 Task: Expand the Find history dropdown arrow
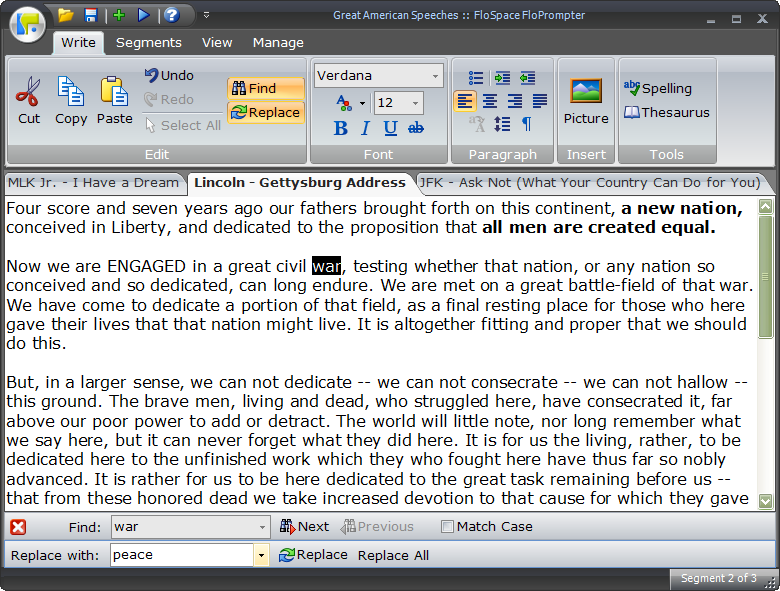(x=262, y=527)
